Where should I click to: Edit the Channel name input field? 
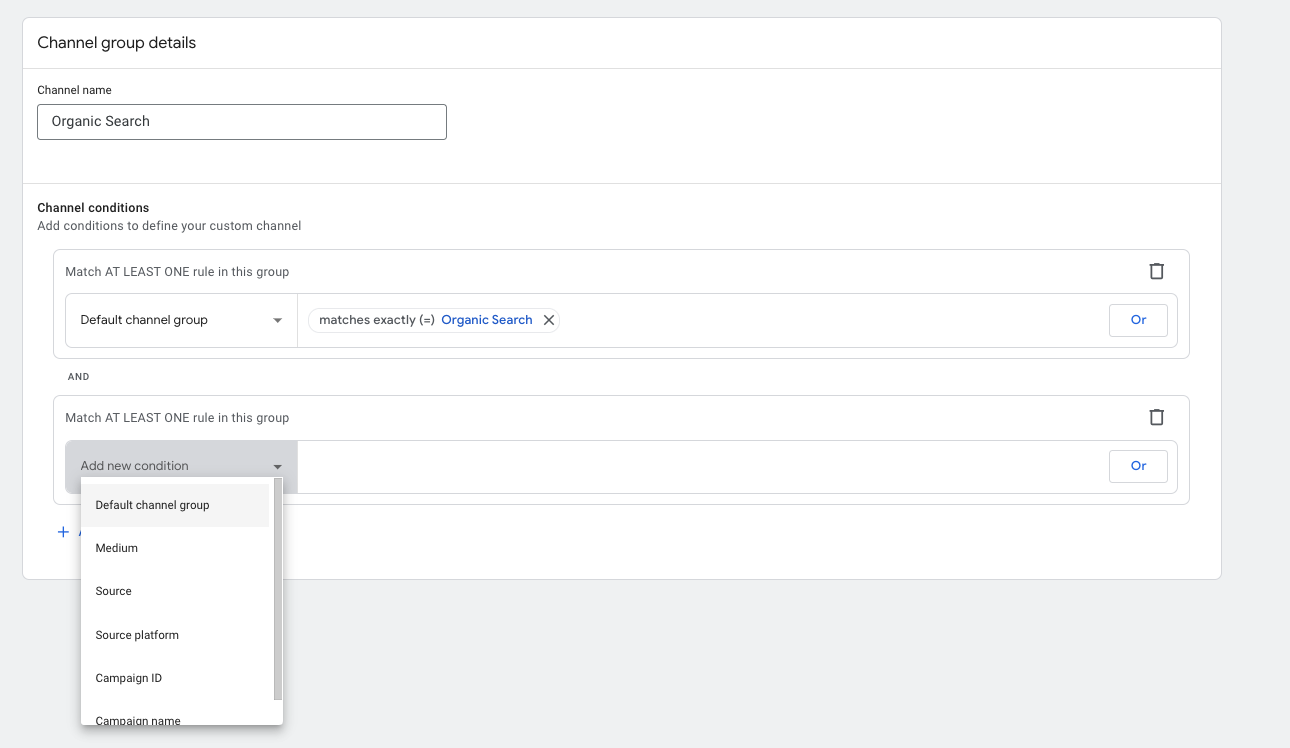pos(242,122)
